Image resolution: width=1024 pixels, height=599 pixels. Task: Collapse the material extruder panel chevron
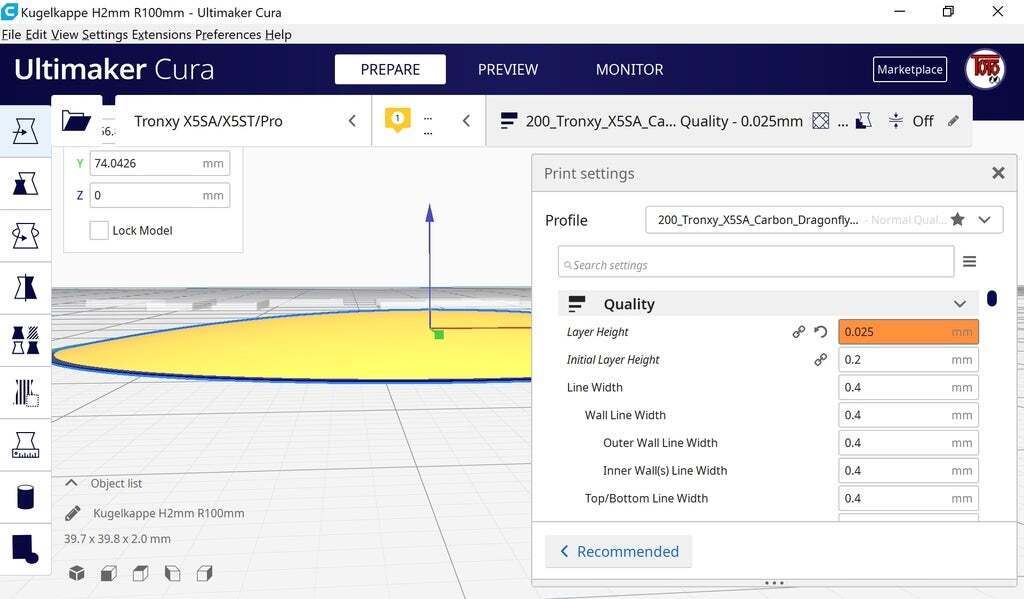[x=466, y=121]
